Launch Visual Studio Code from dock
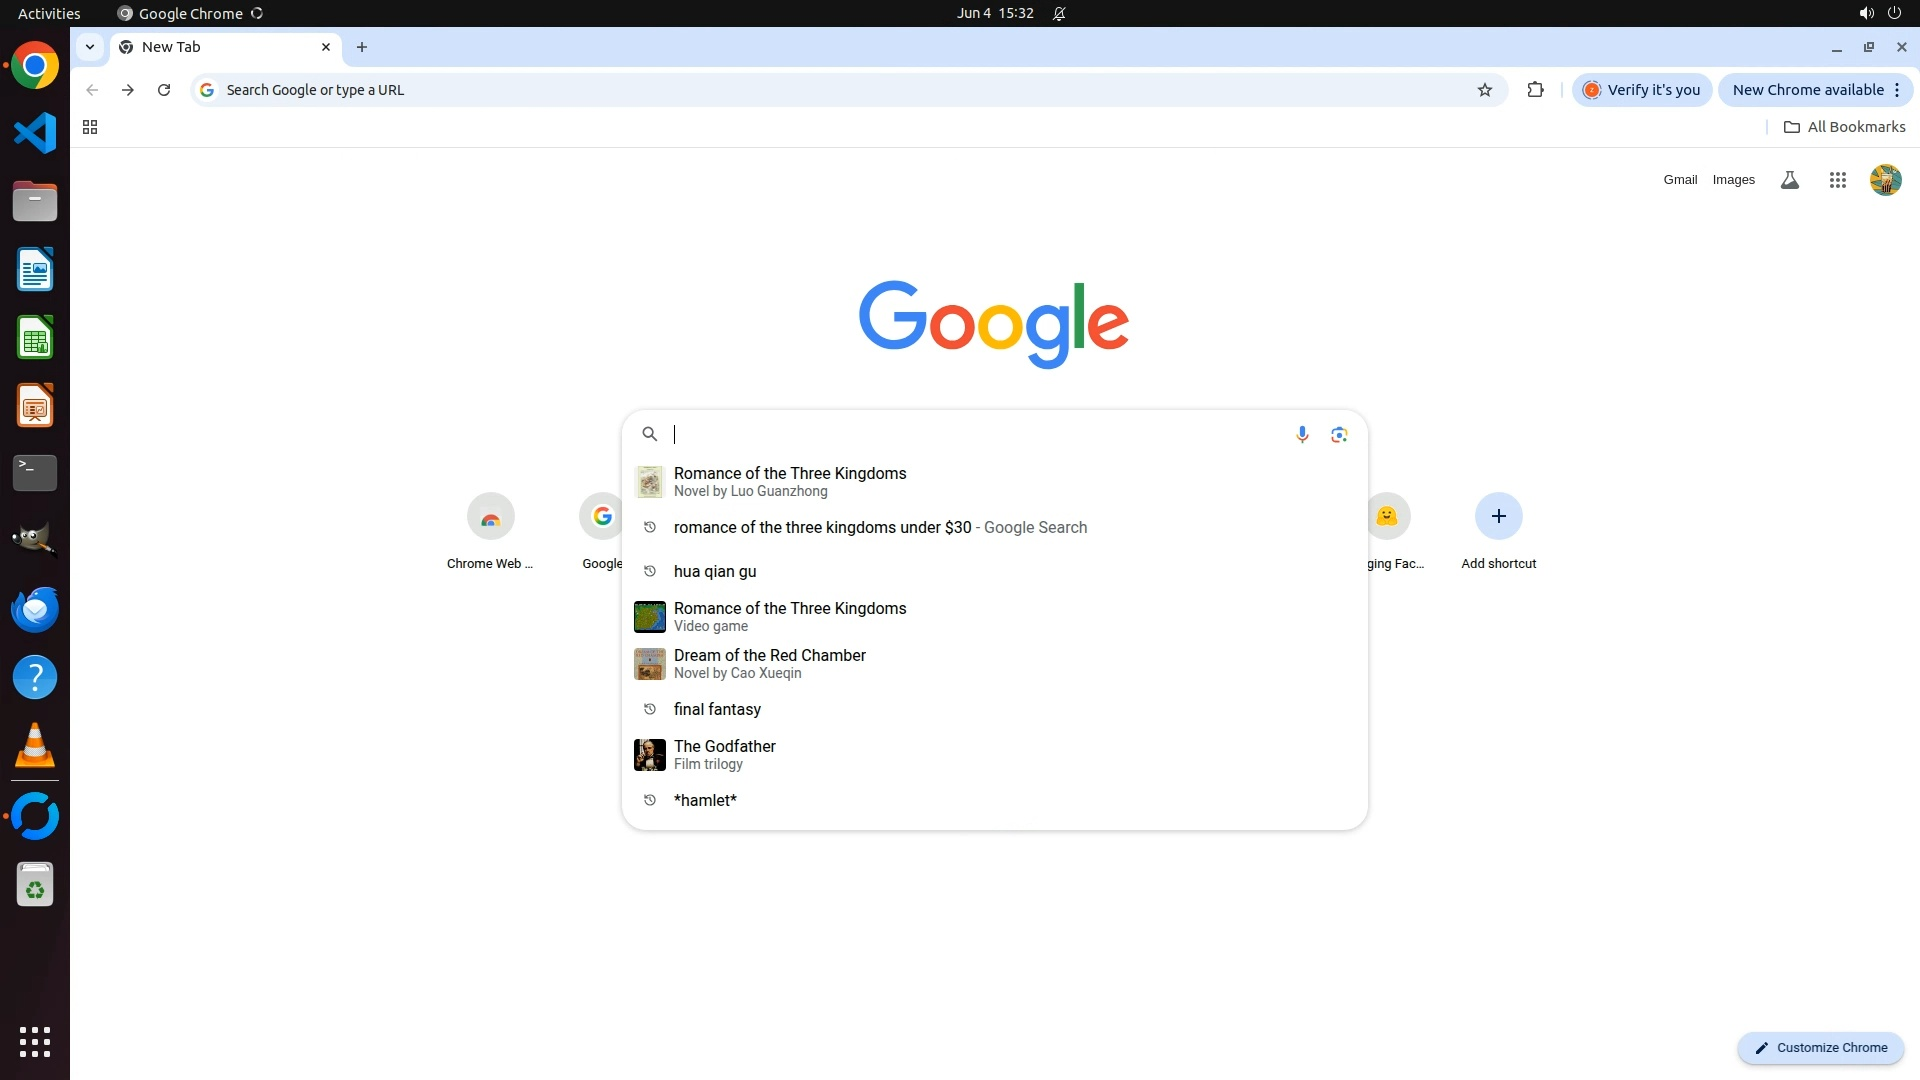 coord(35,133)
